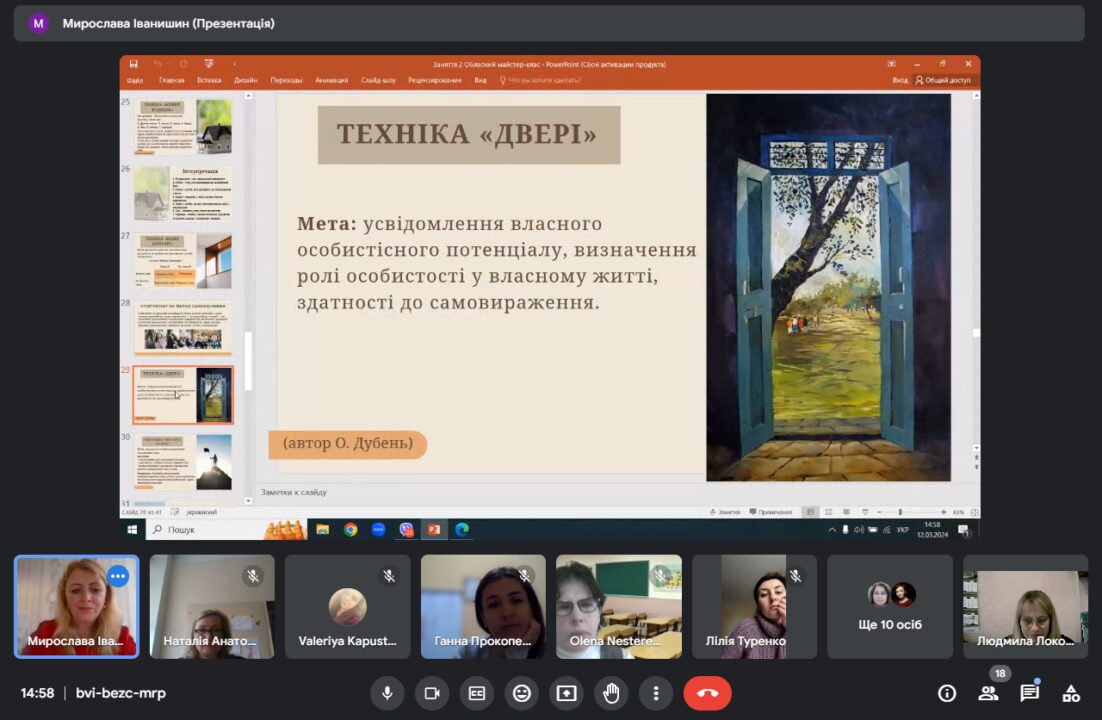
Task: Click the slide panel scroll-up arrow
Action: [248, 96]
